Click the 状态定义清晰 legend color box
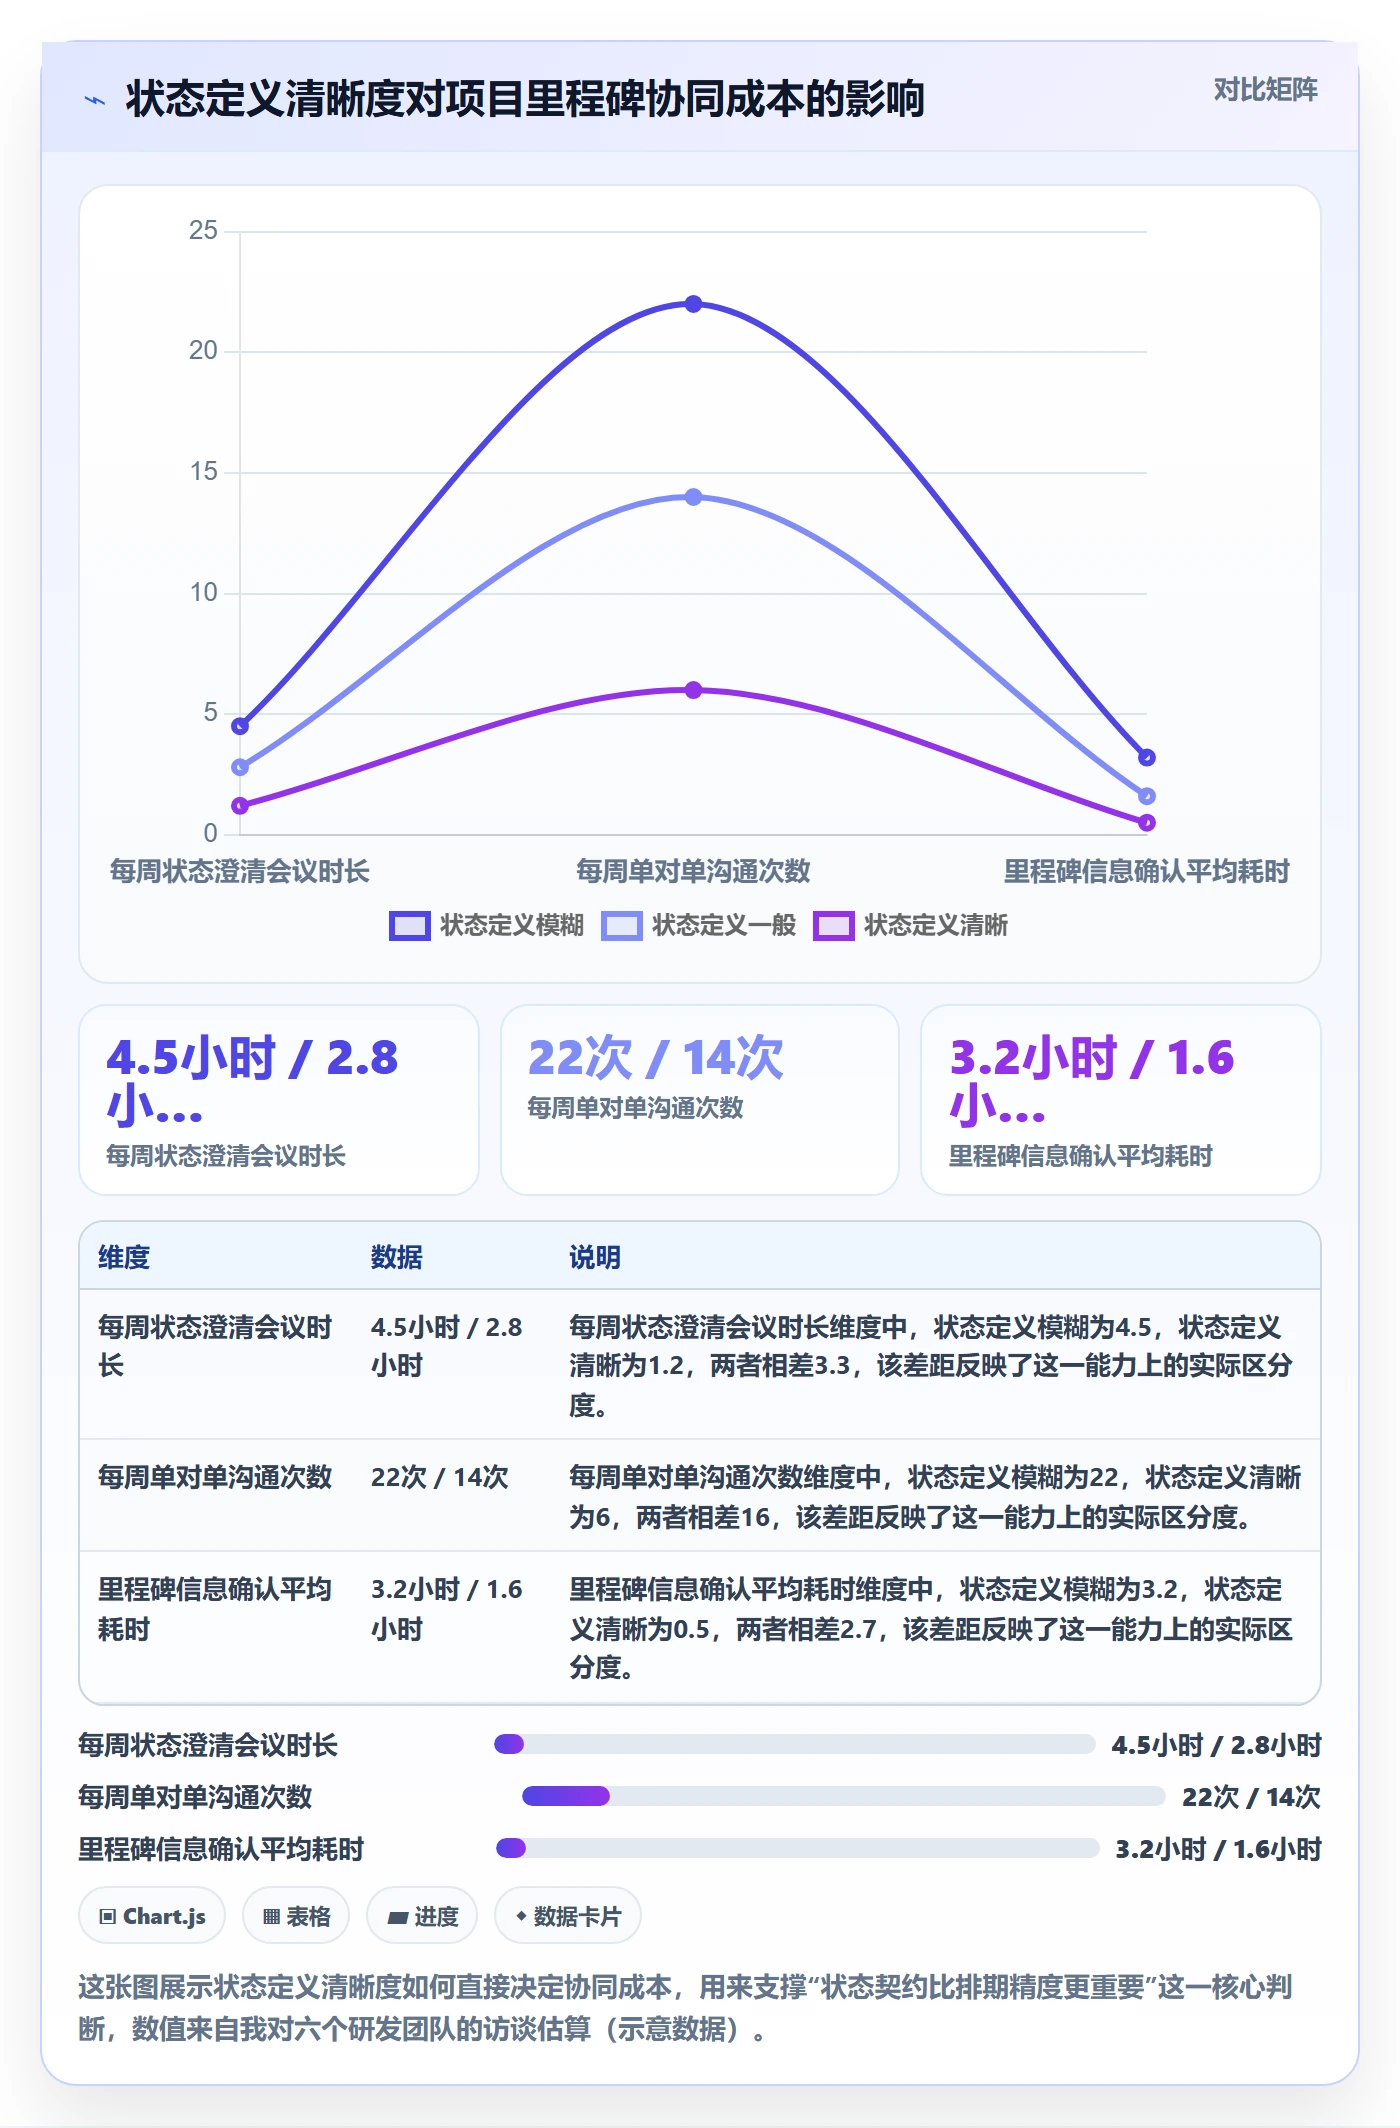Viewport: 1400px width, 2128px height. pyautogui.click(x=833, y=926)
